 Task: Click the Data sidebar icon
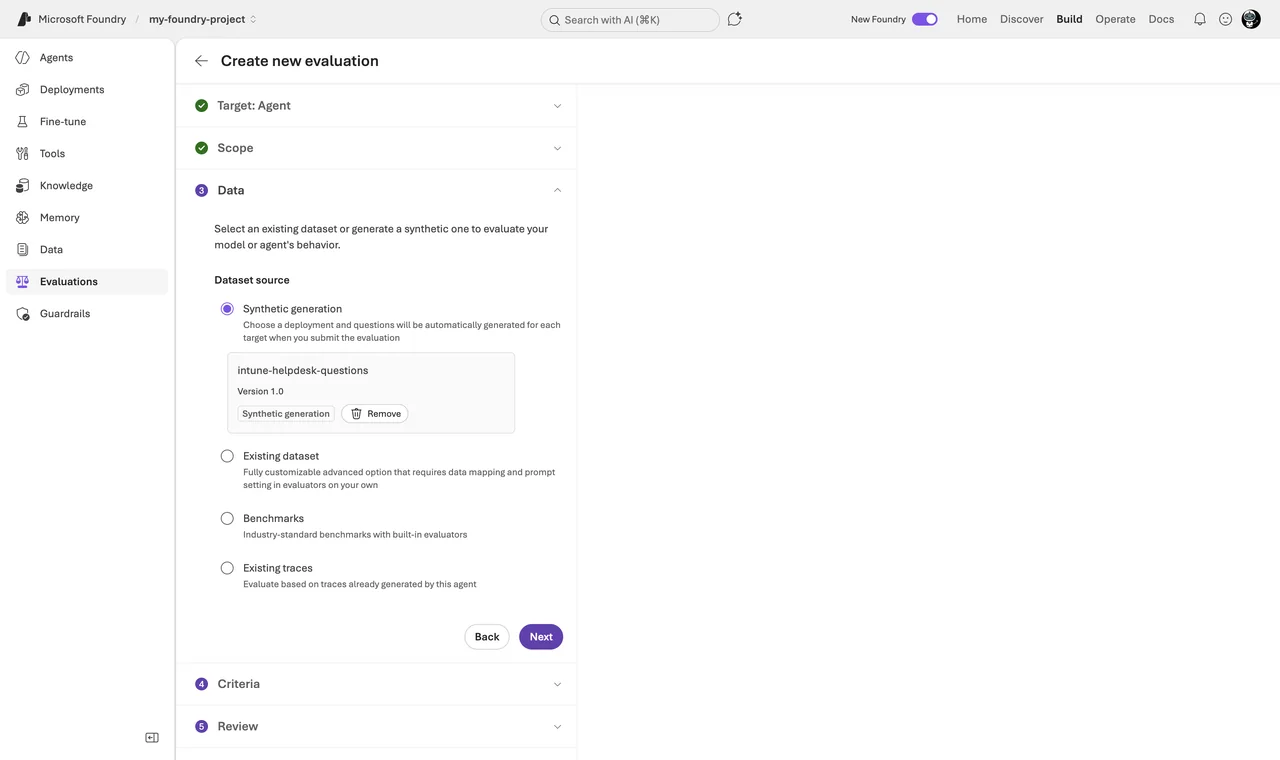click(22, 250)
